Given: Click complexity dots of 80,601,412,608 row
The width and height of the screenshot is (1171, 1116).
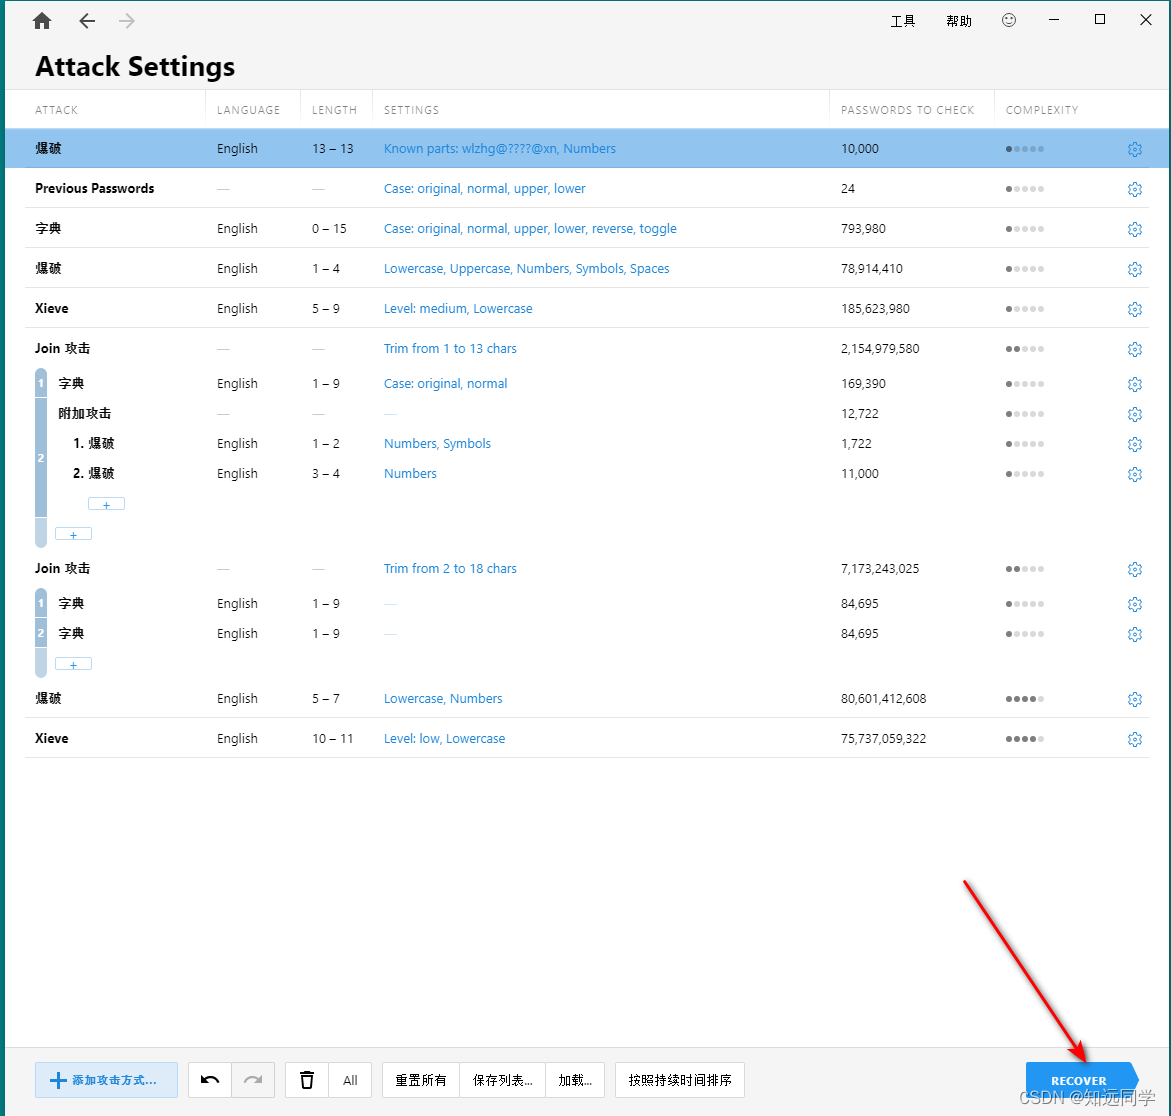Looking at the screenshot, I should (x=1025, y=699).
